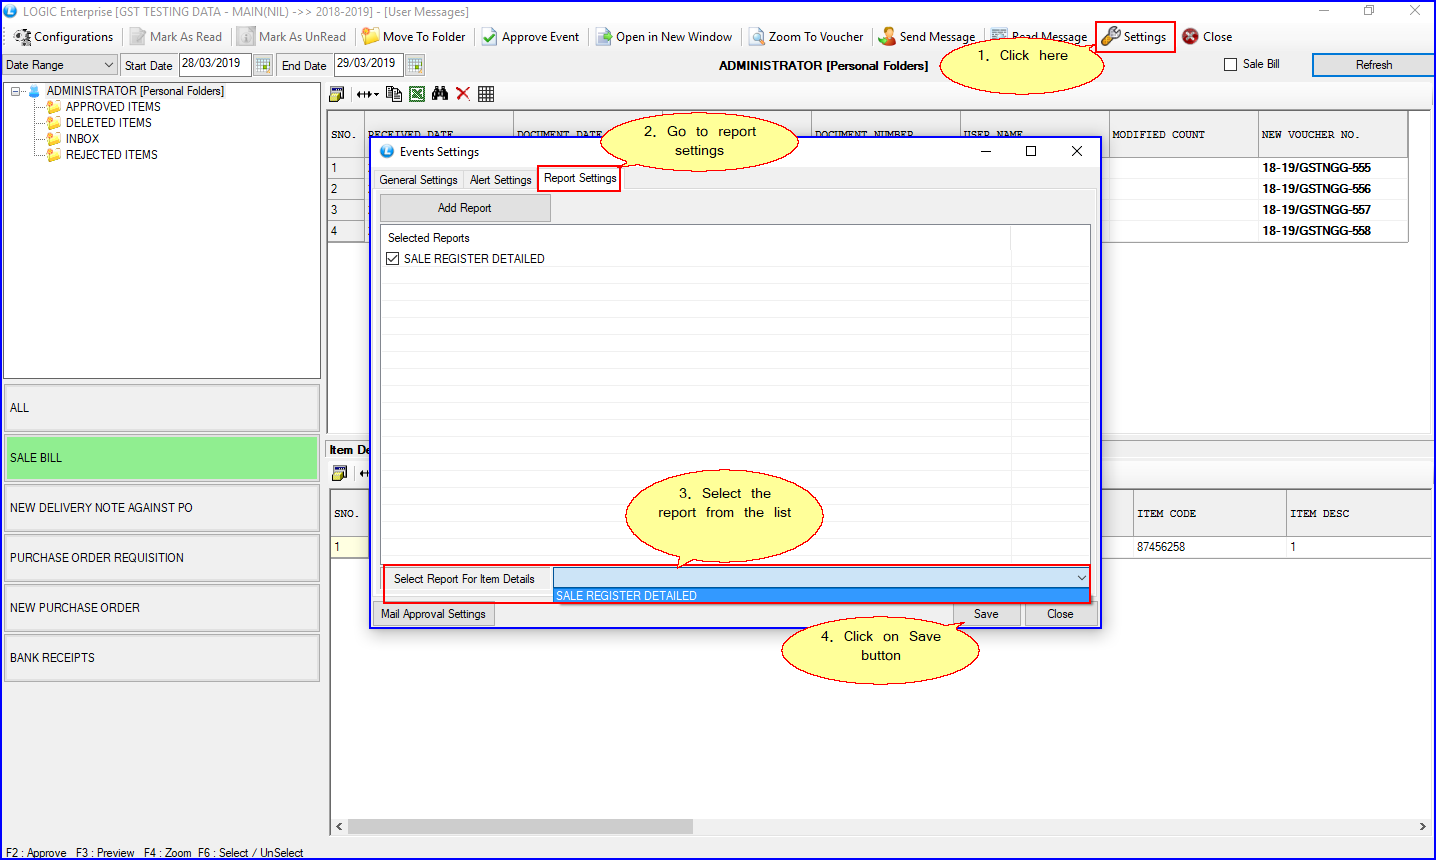
Task: Expand Select Report For Item Details dropdown
Action: (1081, 578)
